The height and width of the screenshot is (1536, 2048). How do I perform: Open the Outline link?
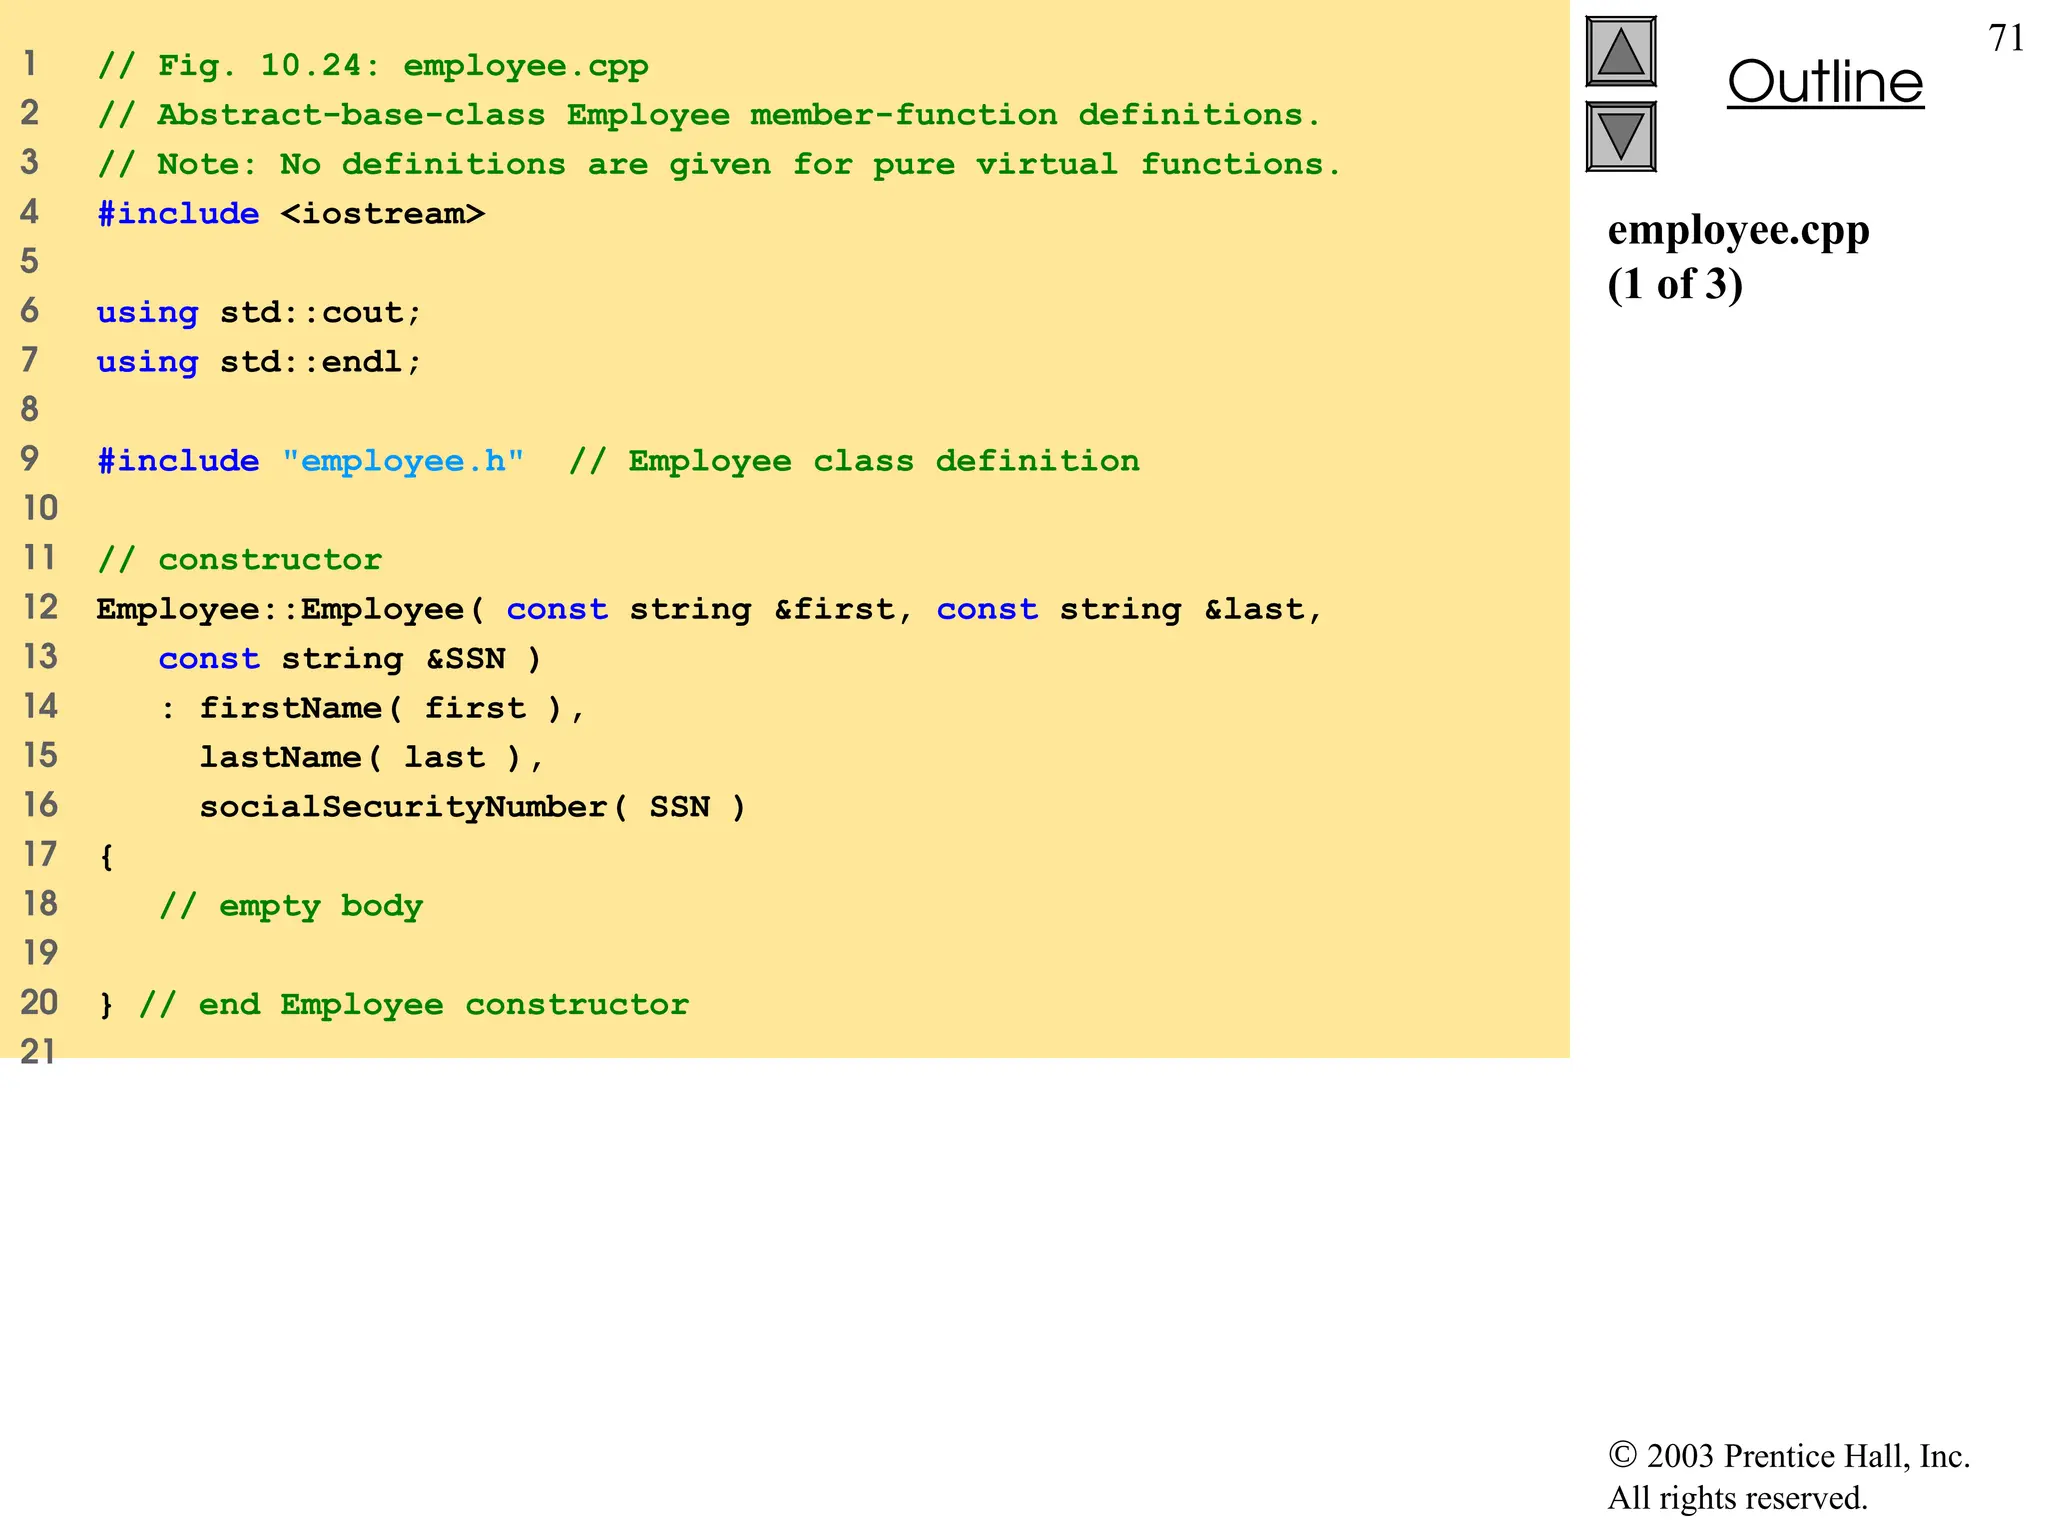click(1825, 82)
